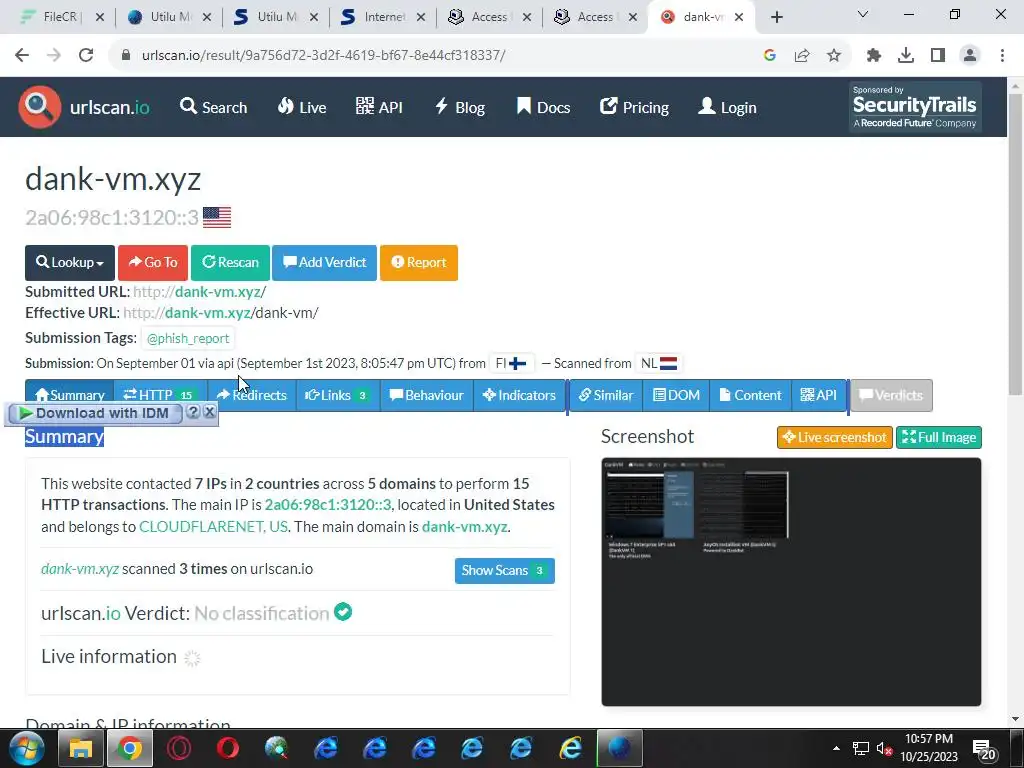The height and width of the screenshot is (768, 1024).
Task: Open the Blog link in navbar
Action: [x=460, y=107]
